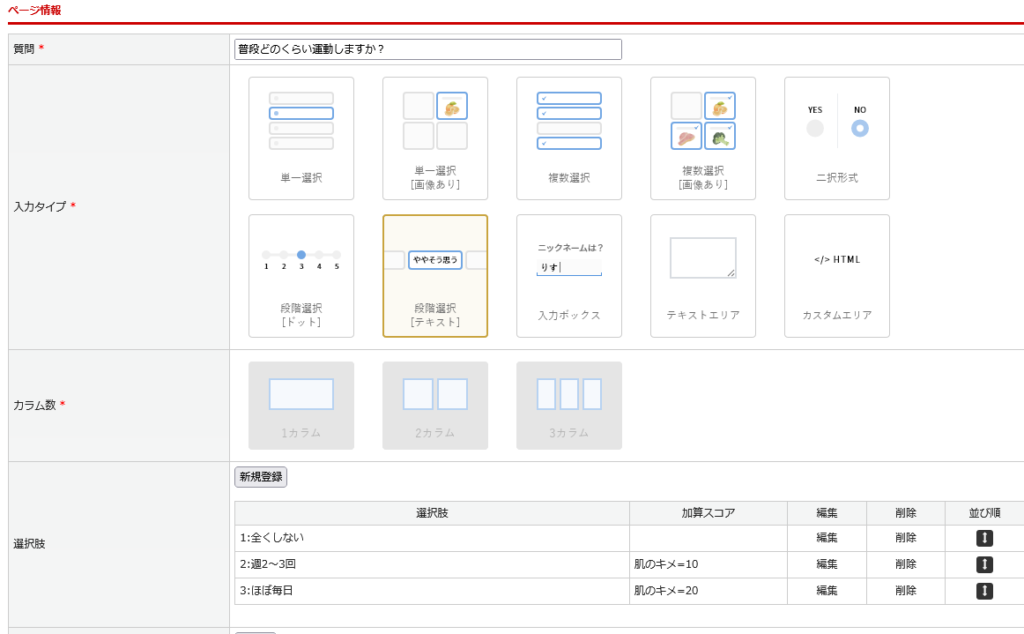Set column count to 3カラム
This screenshot has width=1024, height=634.
tap(569, 405)
